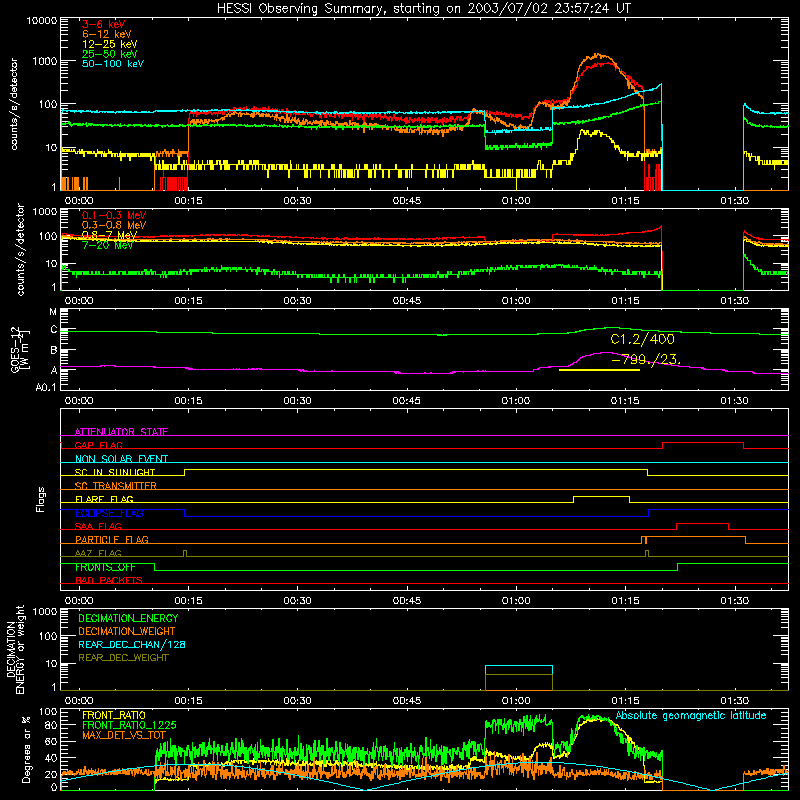Select the 12-25 keV legend label

pos(109,44)
